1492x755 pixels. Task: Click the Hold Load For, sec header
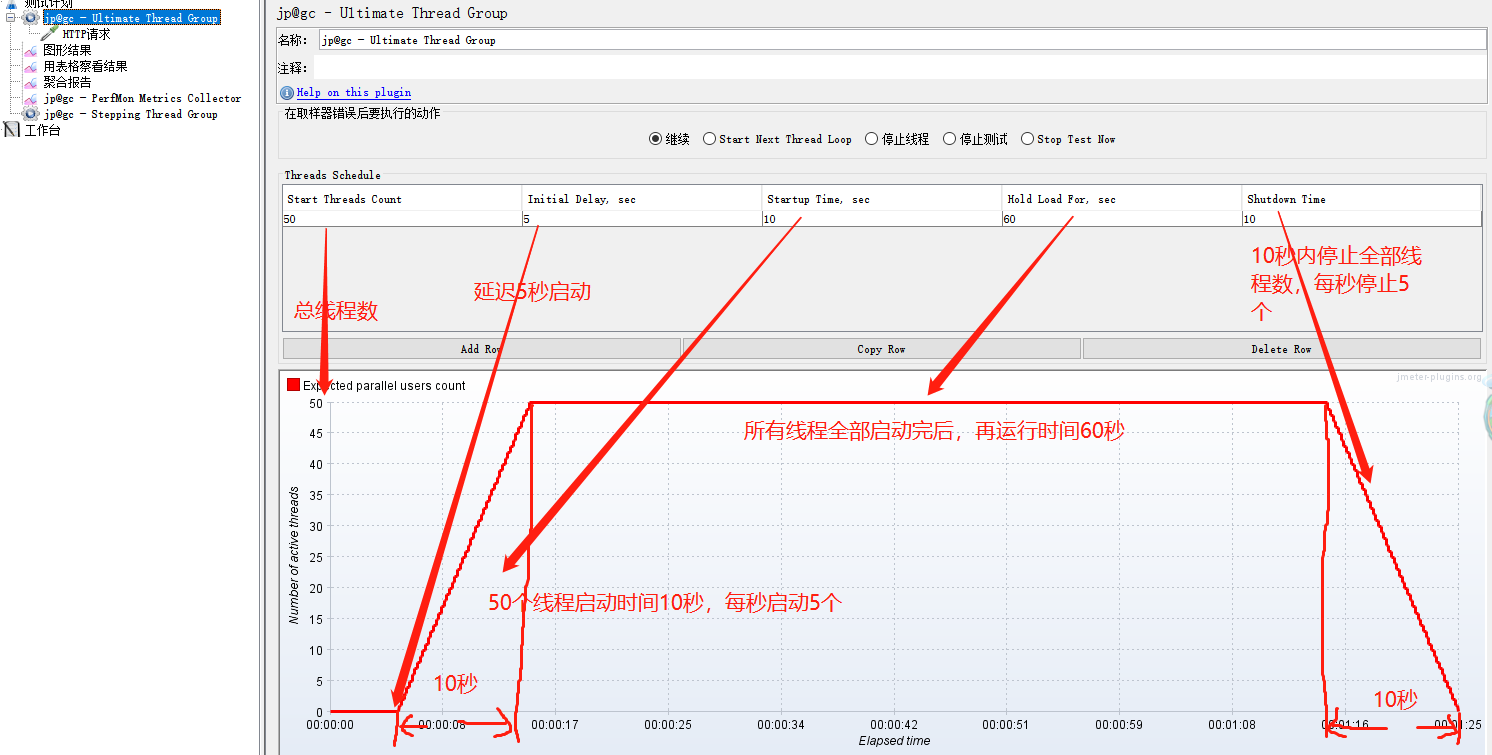coord(1122,199)
